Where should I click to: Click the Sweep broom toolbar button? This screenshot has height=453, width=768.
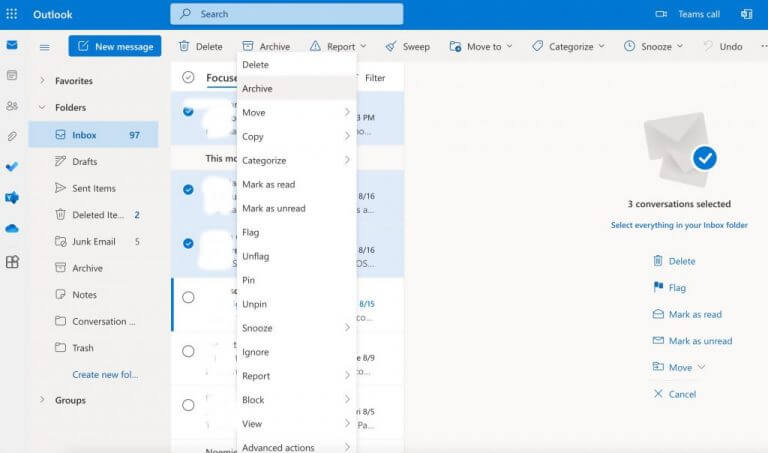point(408,47)
